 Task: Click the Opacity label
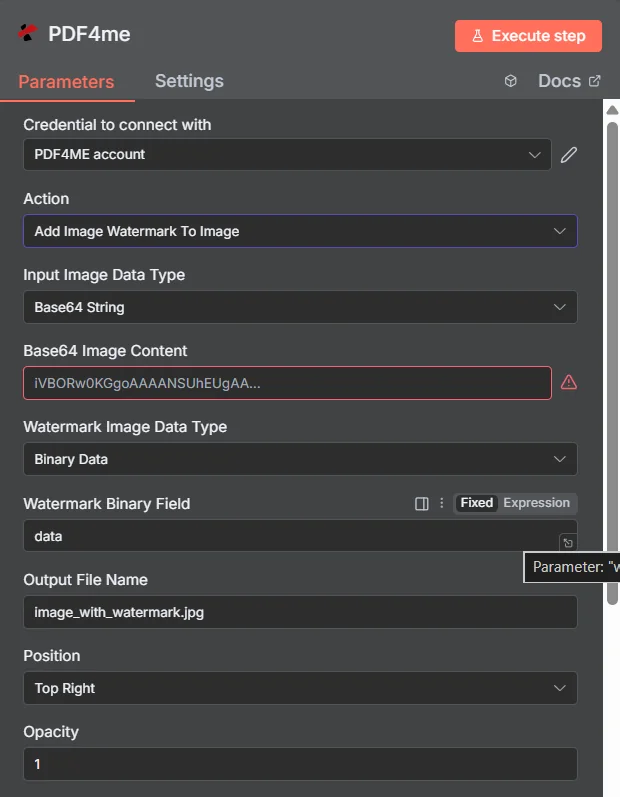pos(51,732)
